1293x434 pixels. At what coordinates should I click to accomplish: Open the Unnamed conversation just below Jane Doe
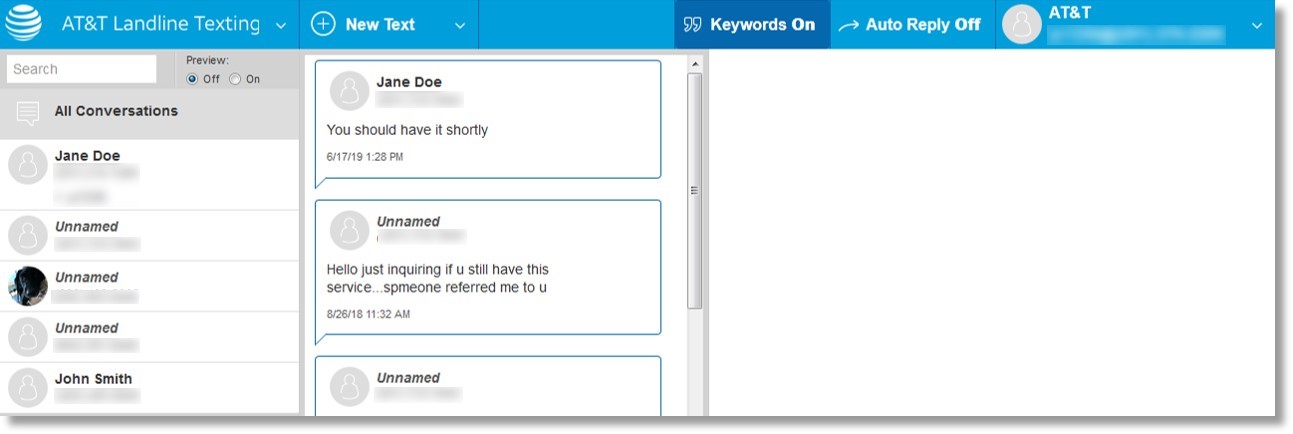click(x=150, y=236)
